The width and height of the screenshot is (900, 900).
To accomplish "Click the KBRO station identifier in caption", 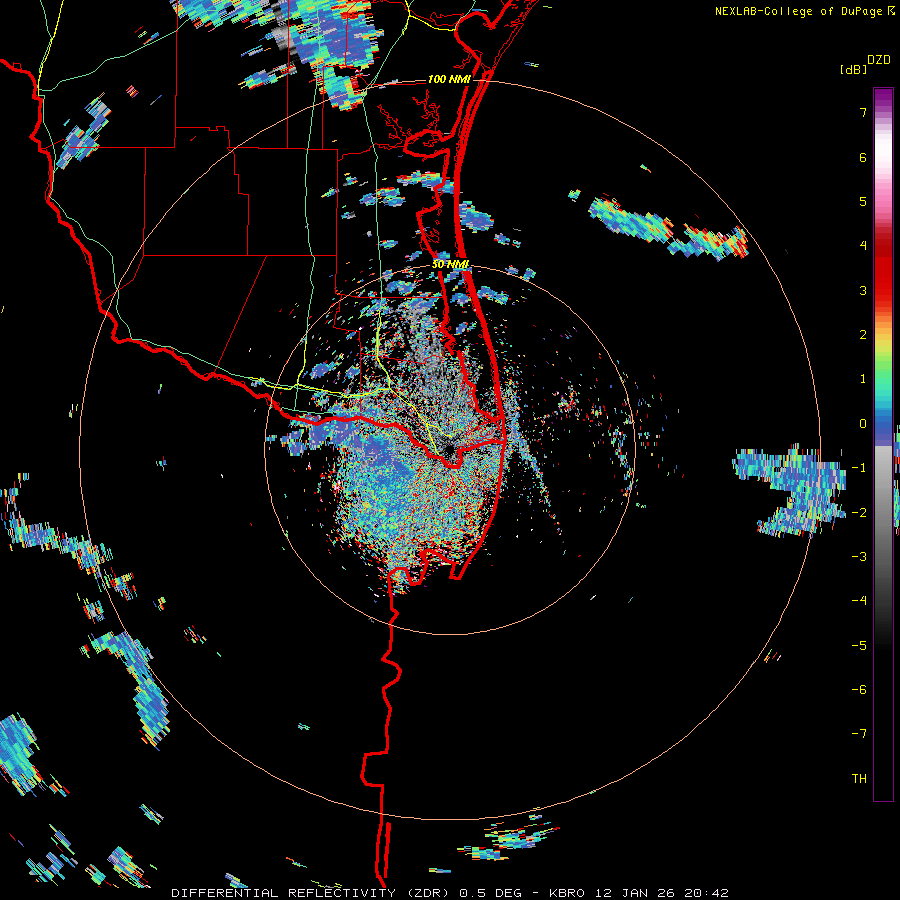I will [x=568, y=893].
